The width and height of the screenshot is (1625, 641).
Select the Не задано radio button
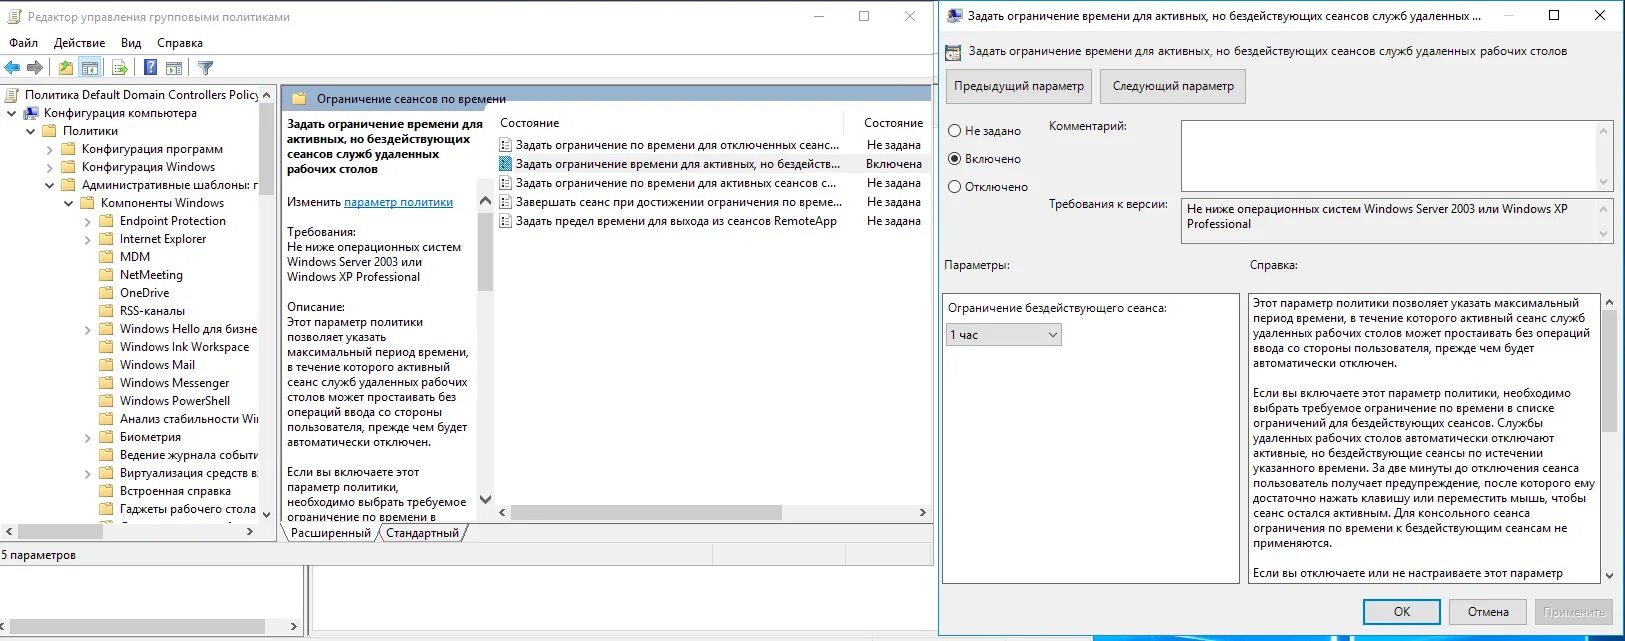click(954, 131)
